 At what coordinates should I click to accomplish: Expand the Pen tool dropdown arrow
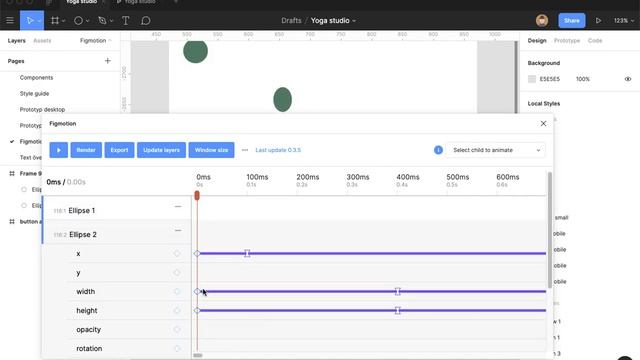click(111, 21)
